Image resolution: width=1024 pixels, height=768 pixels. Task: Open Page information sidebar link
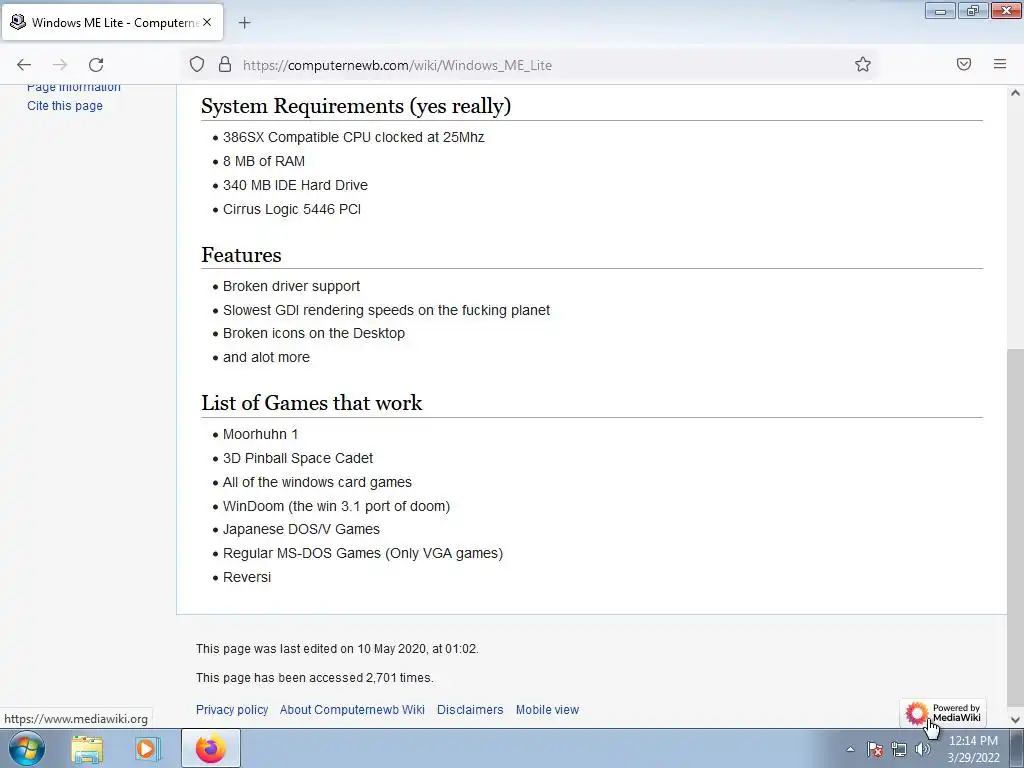[73, 88]
